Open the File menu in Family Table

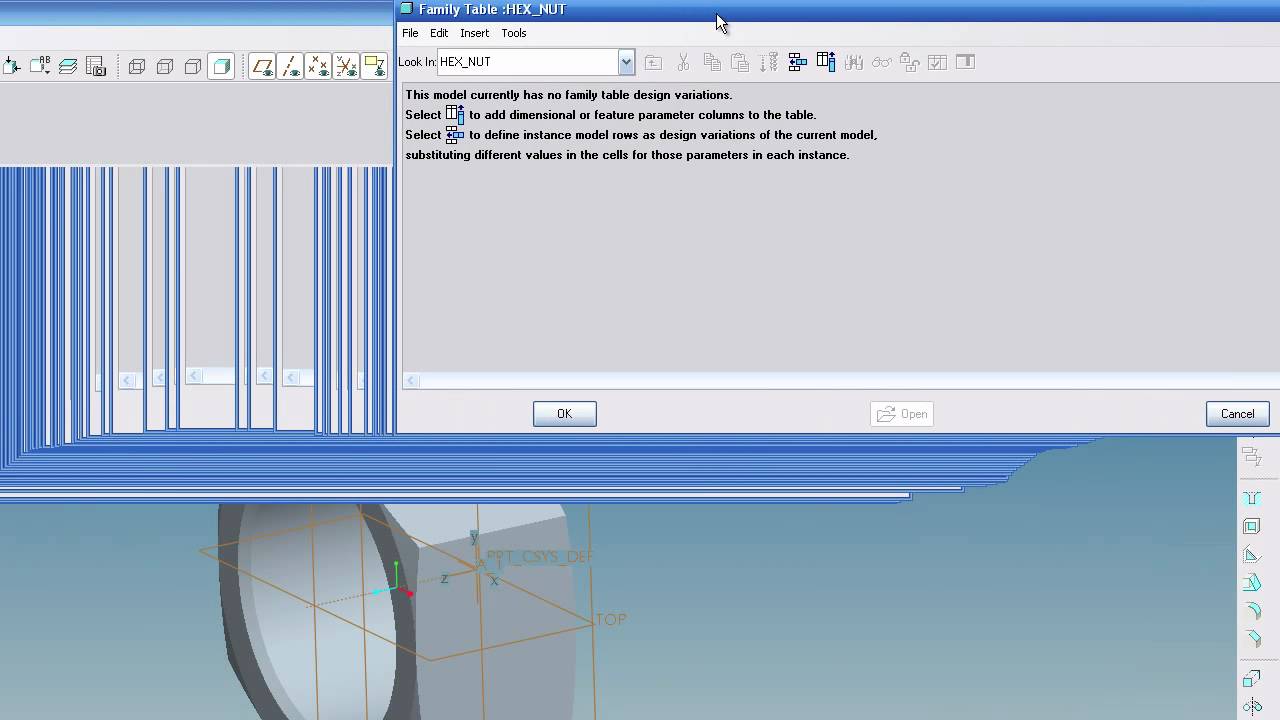pyautogui.click(x=410, y=33)
